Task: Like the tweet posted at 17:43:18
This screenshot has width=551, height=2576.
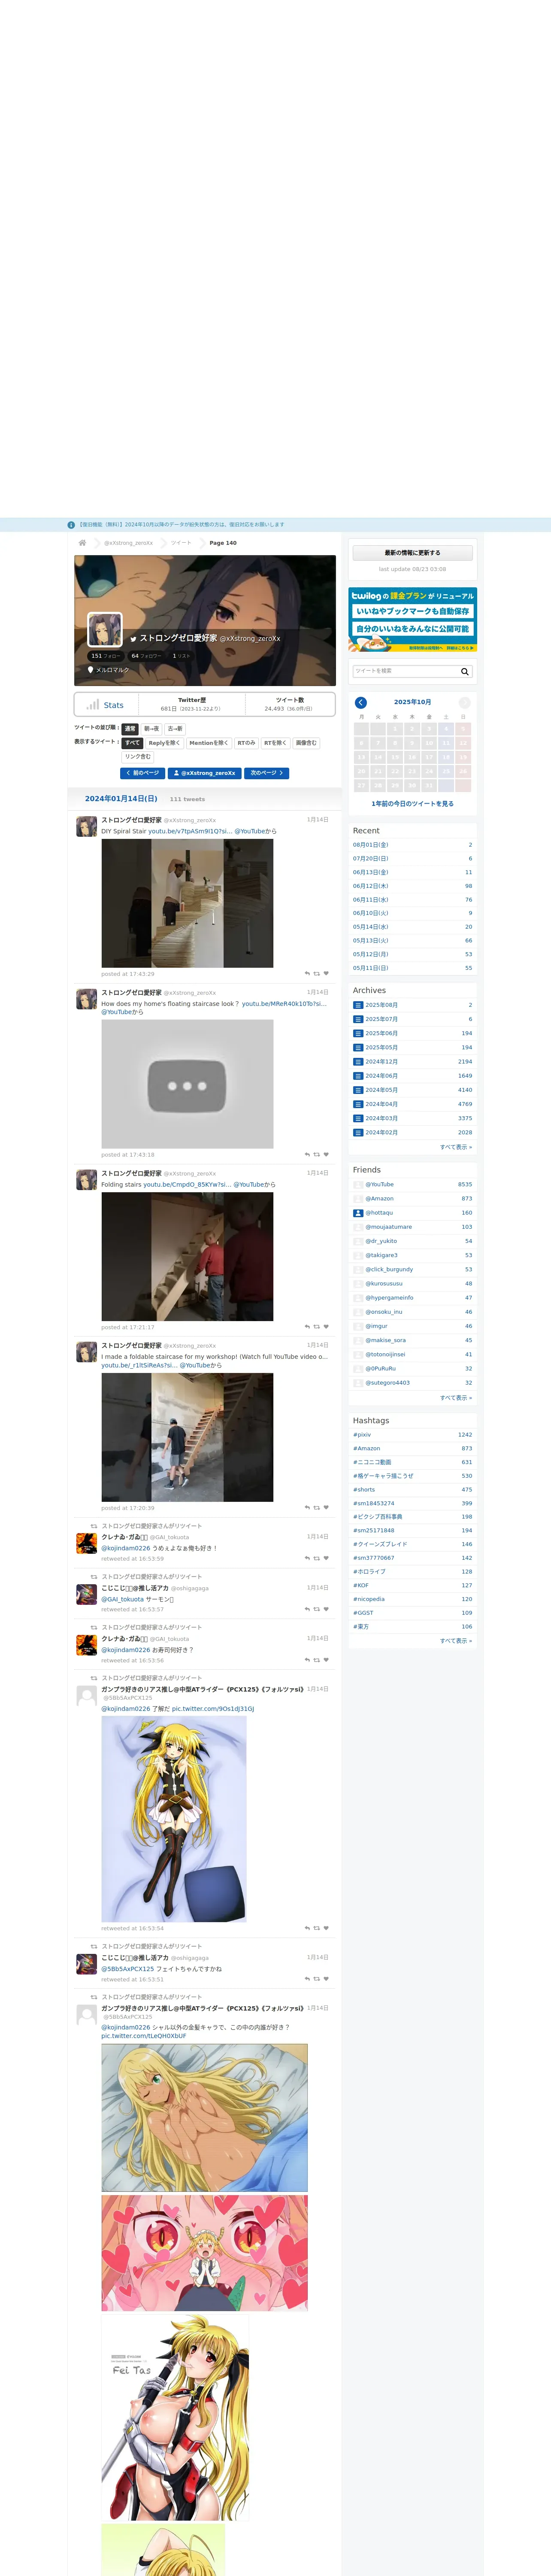Action: pyautogui.click(x=326, y=1154)
